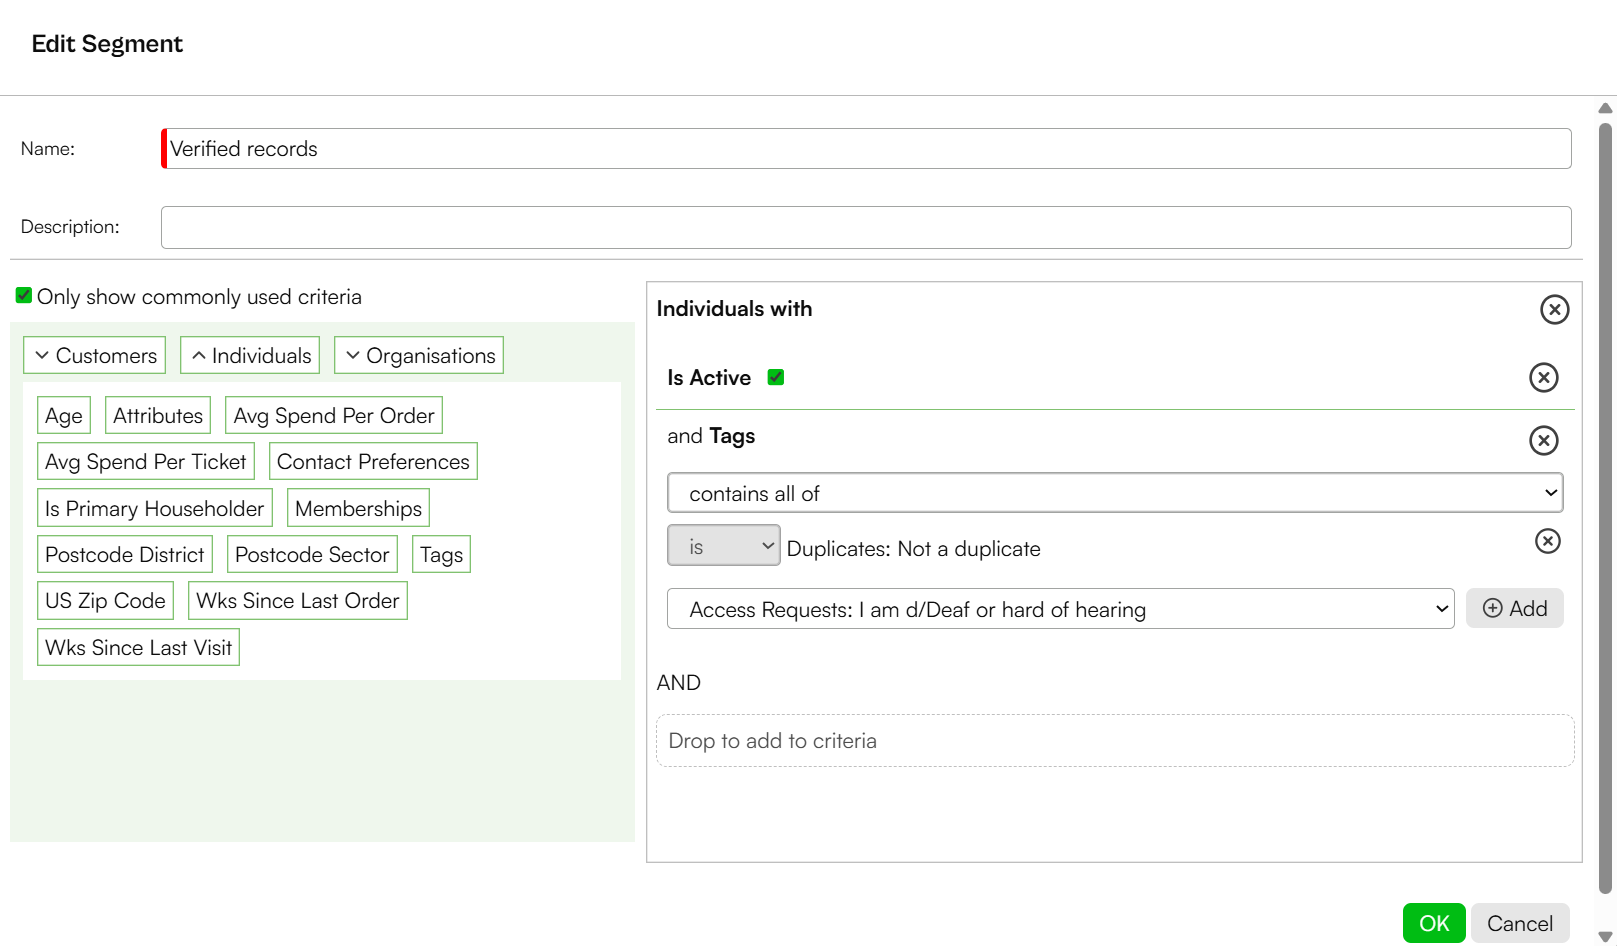The height and width of the screenshot is (946, 1617).
Task: Expand the Customers criteria group
Action: (95, 355)
